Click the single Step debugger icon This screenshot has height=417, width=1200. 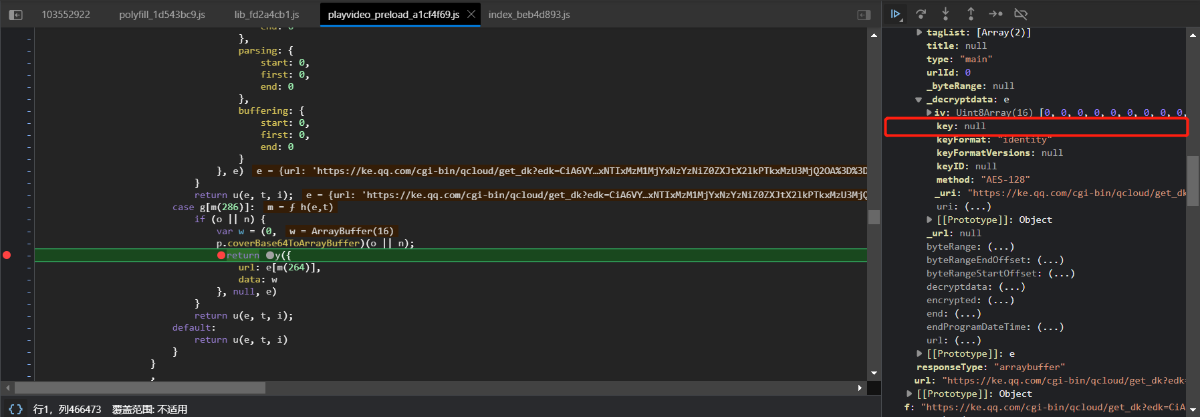pyautogui.click(x=994, y=14)
